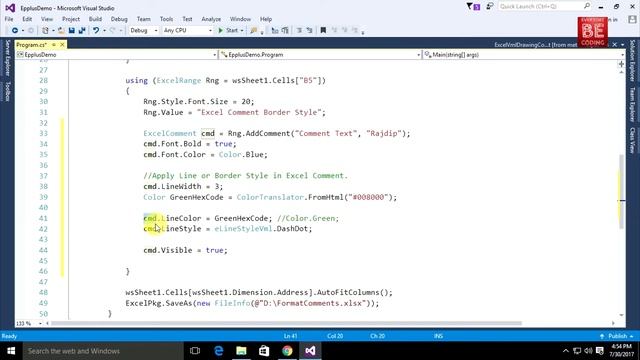Open Windows Start menu
The image size is (640, 360).
pyautogui.click(x=11, y=351)
